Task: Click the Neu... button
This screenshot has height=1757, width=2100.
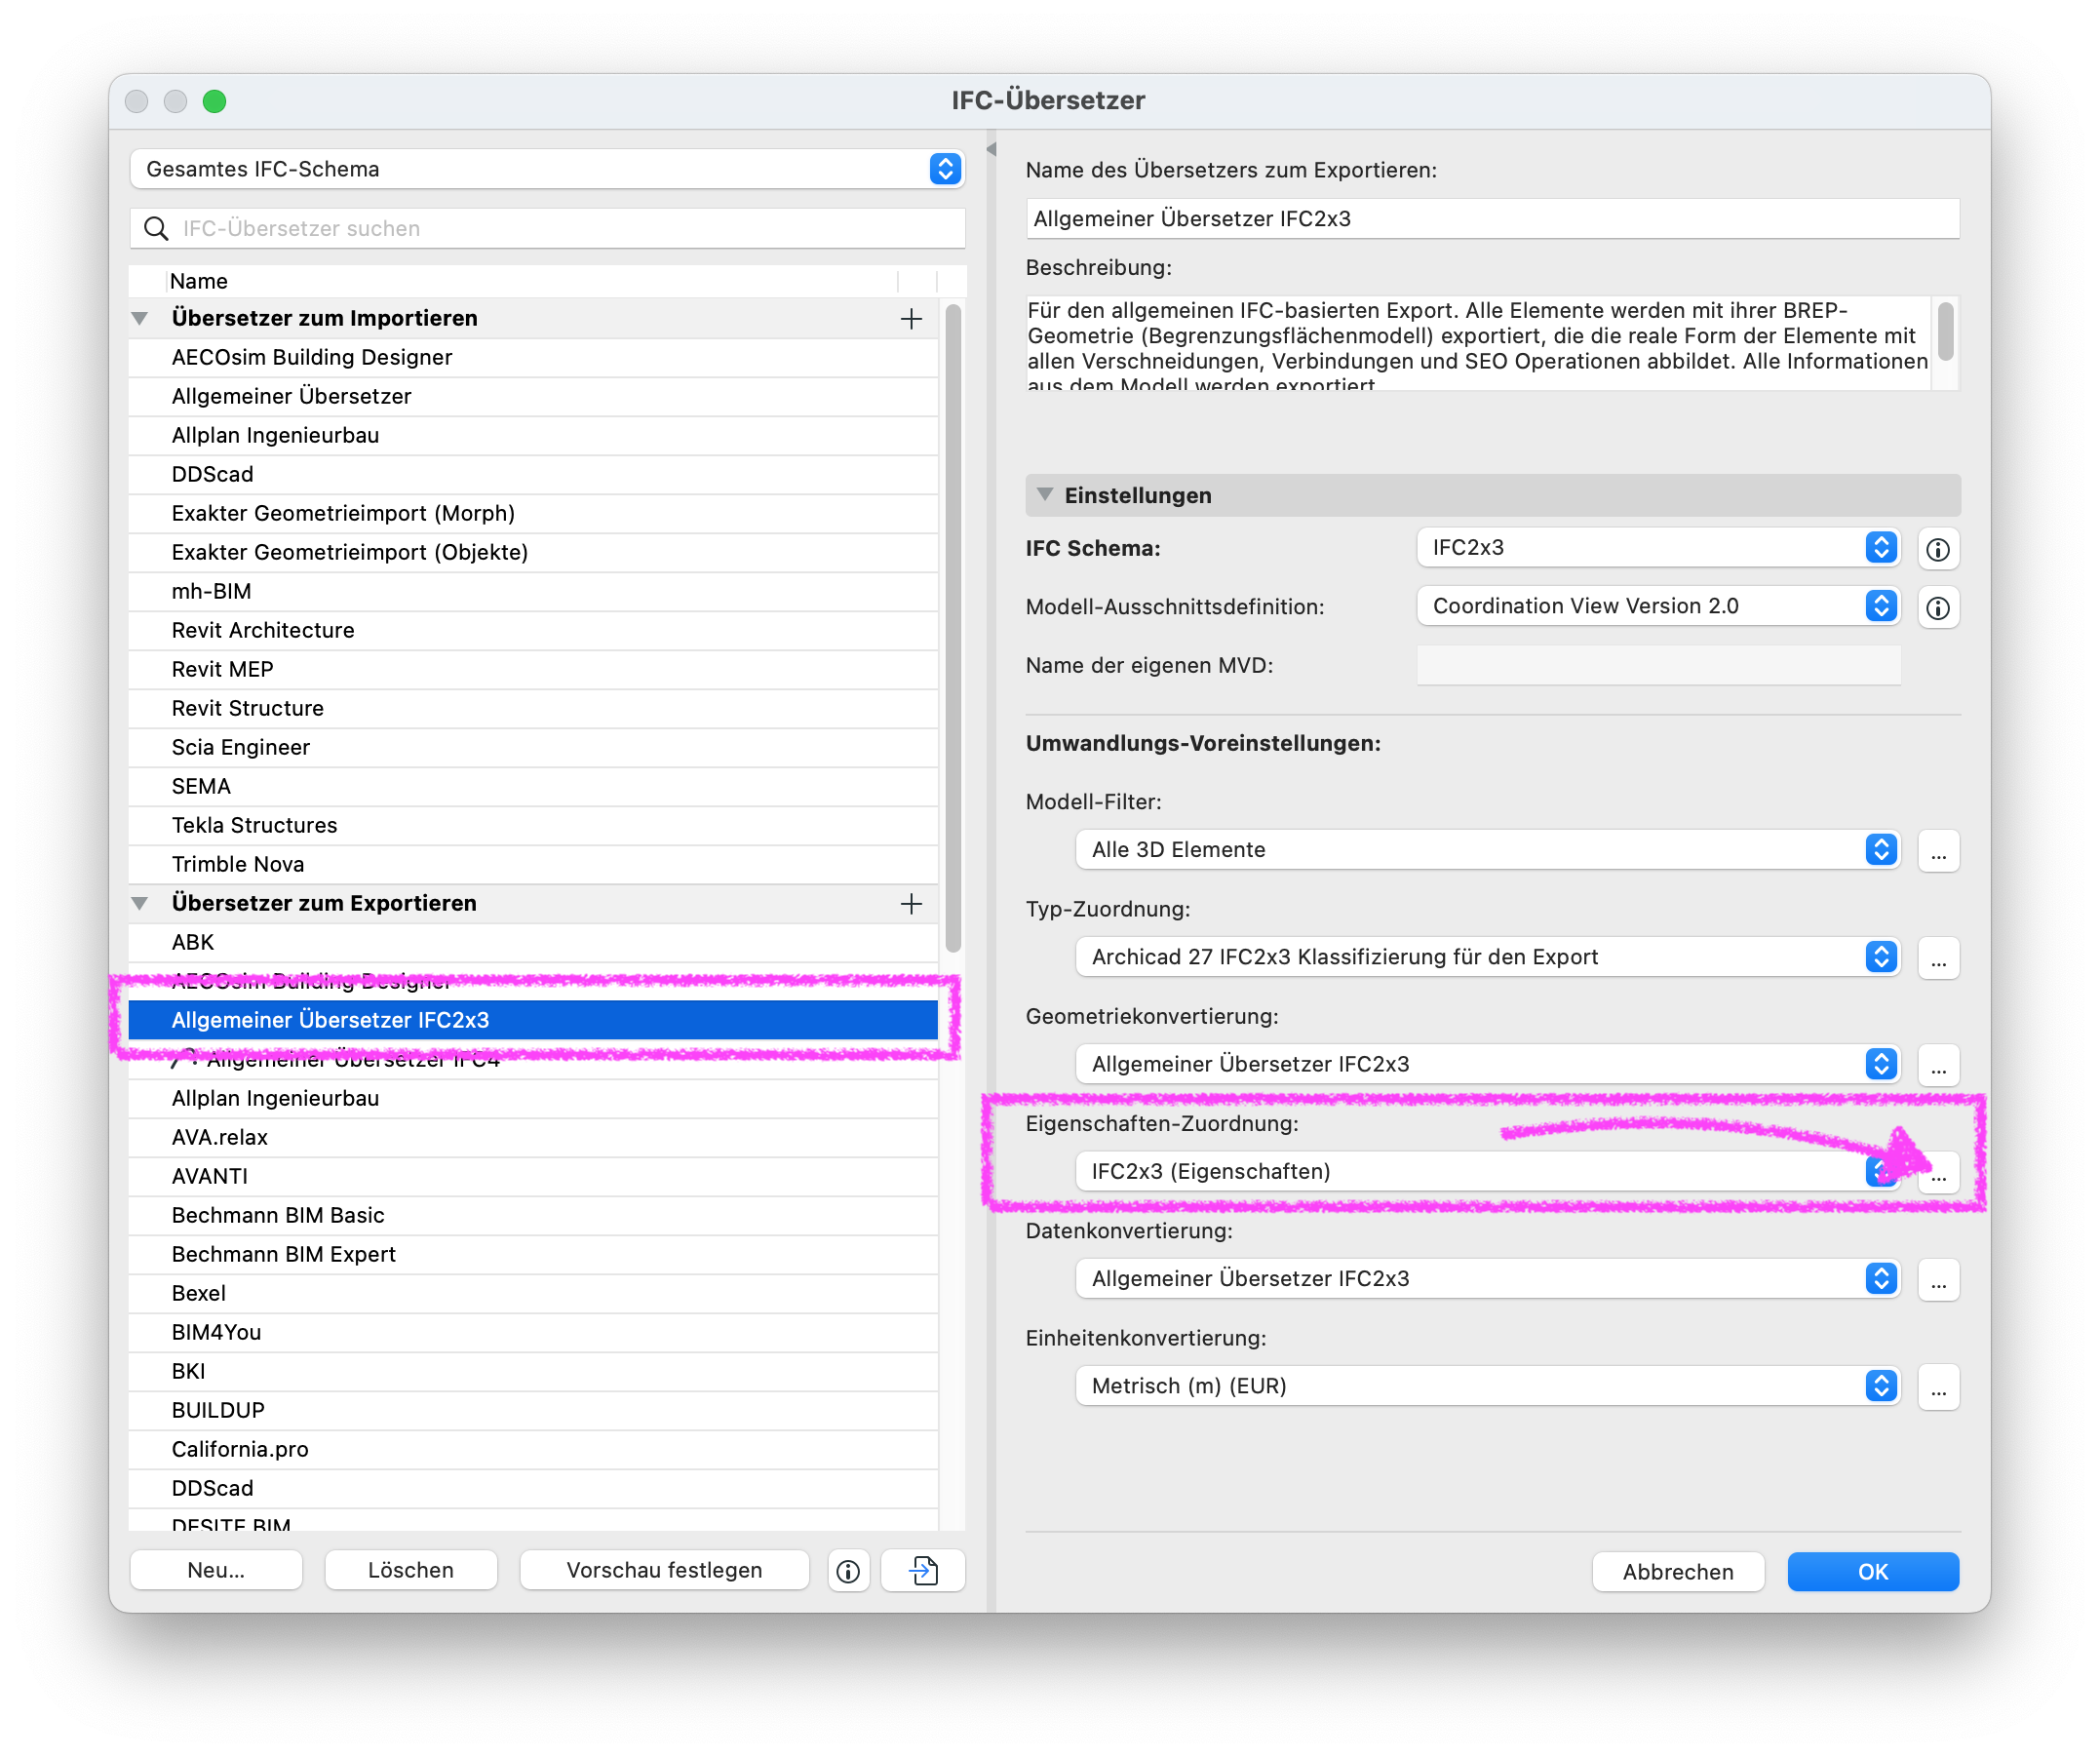Action: (x=216, y=1571)
